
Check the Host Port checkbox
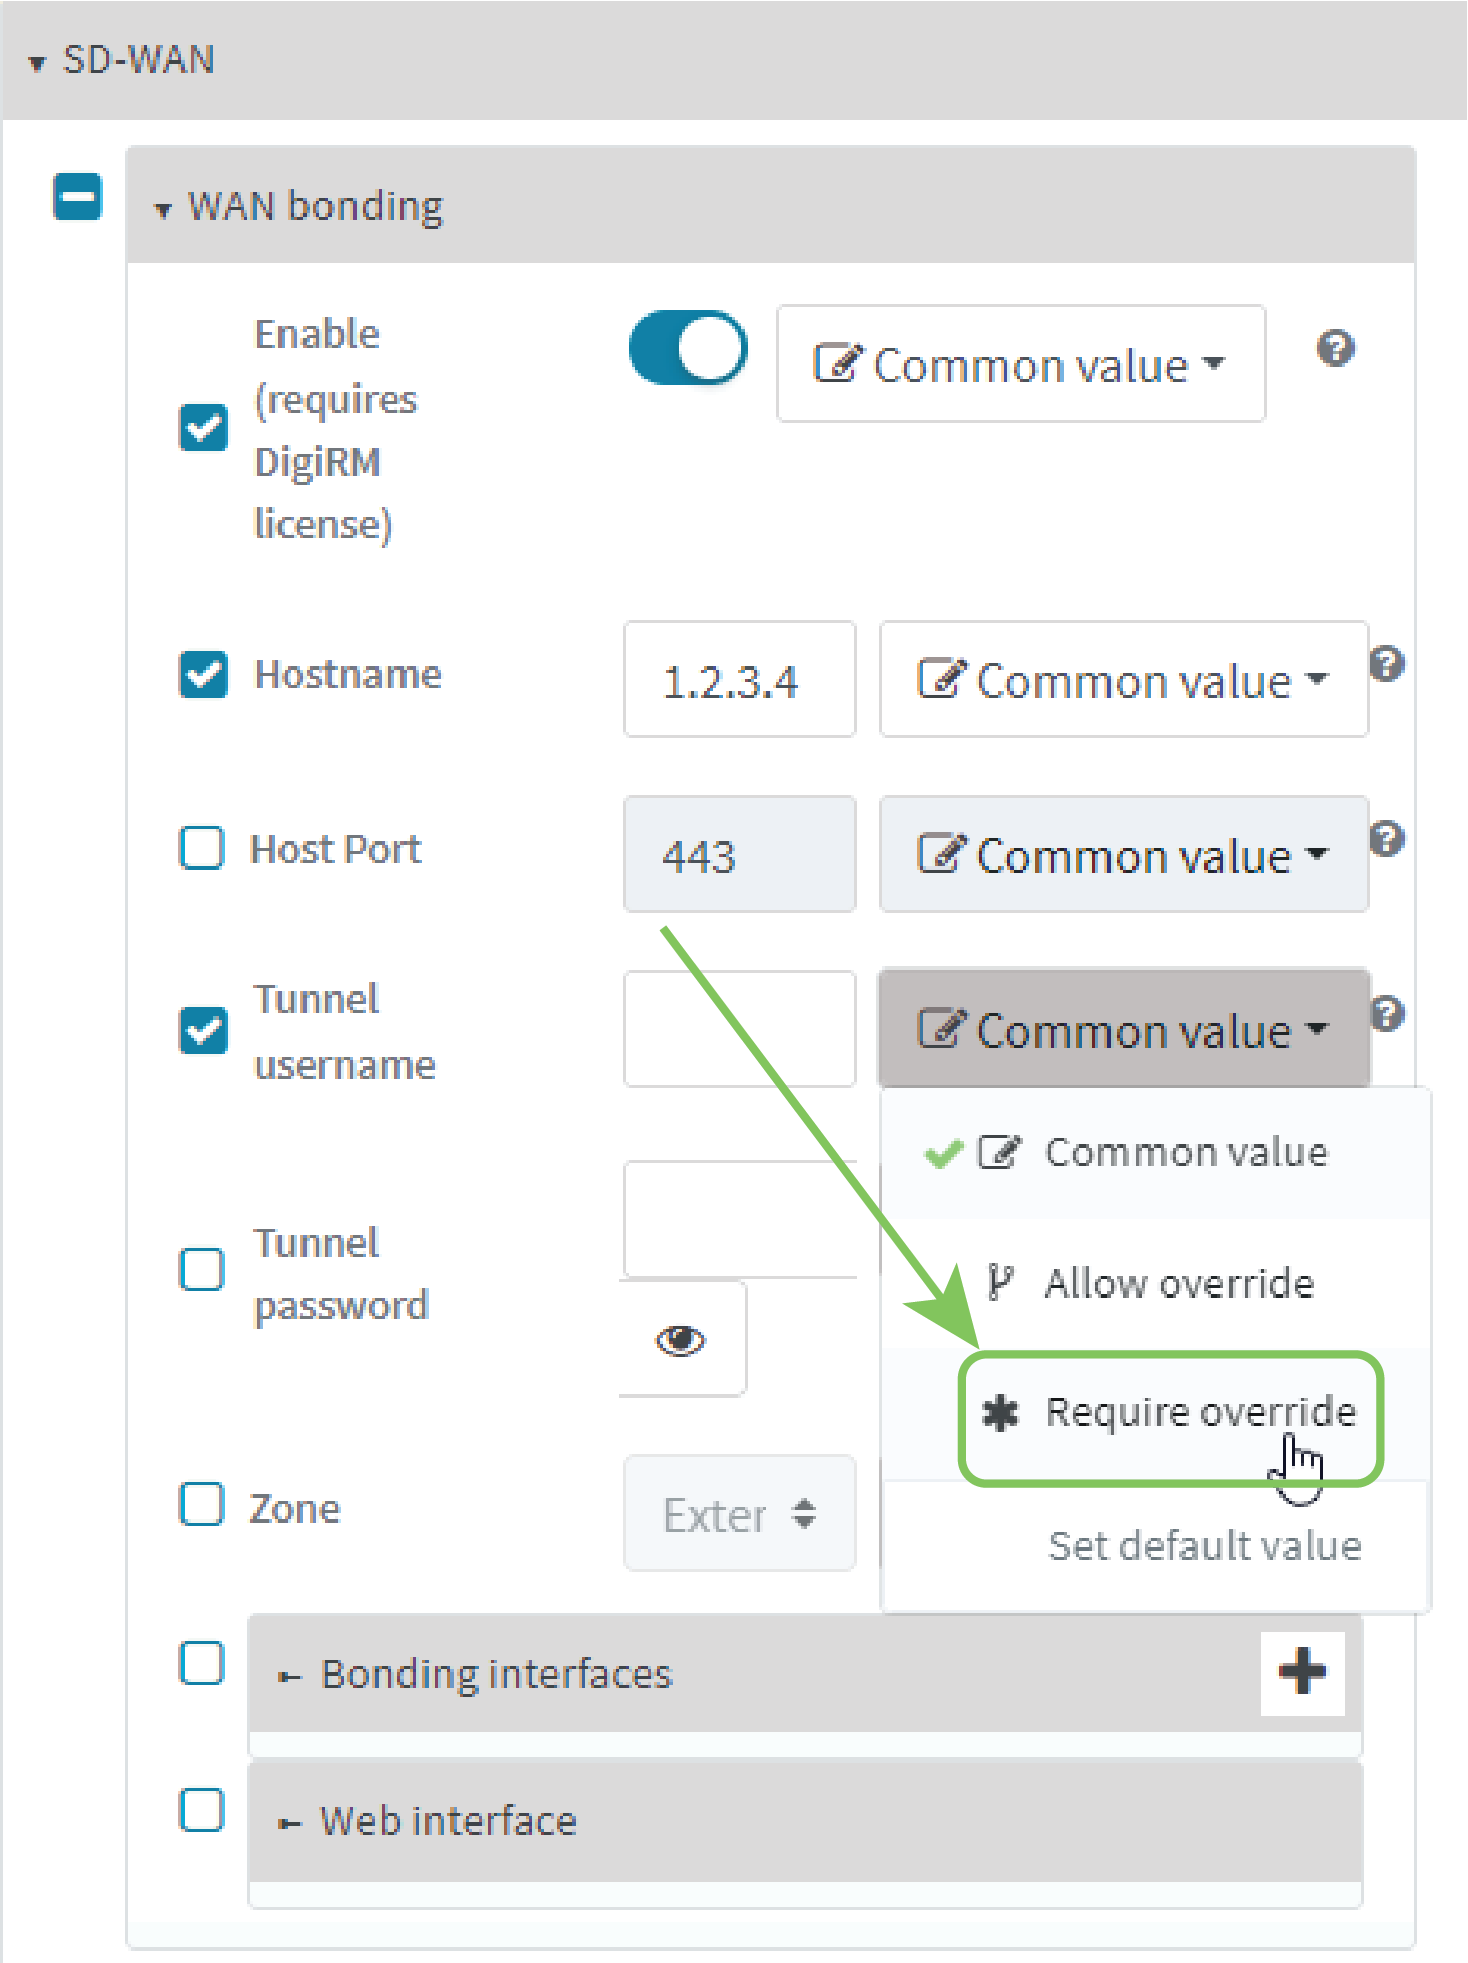[202, 849]
